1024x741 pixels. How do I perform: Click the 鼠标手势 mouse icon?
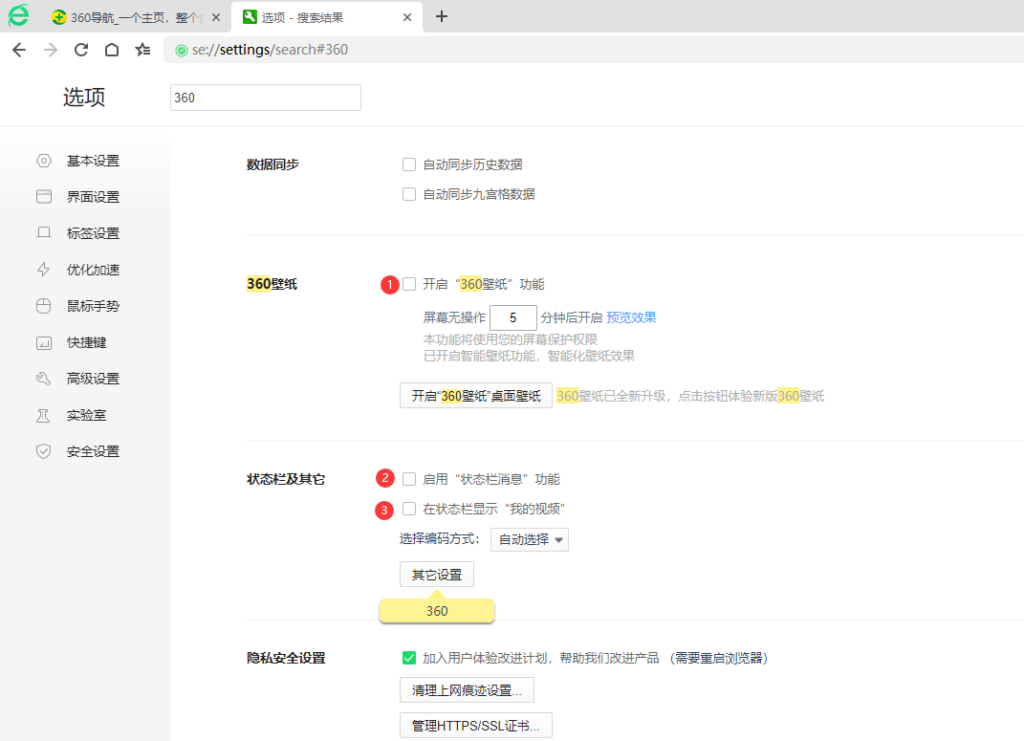click(x=44, y=306)
